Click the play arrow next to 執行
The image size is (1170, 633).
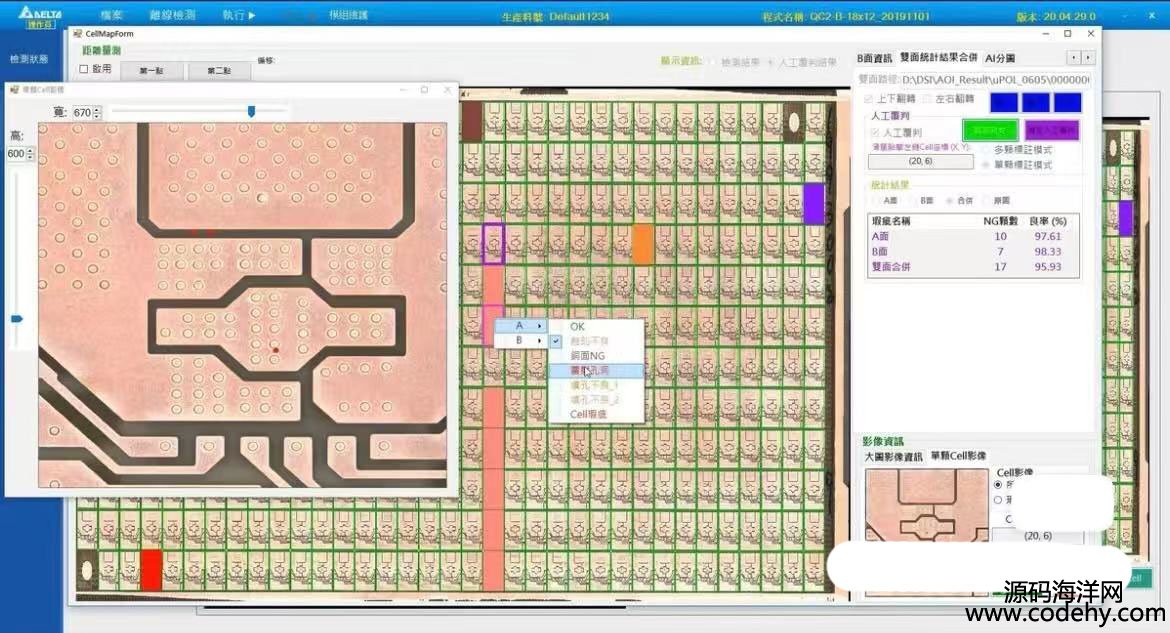(x=251, y=15)
